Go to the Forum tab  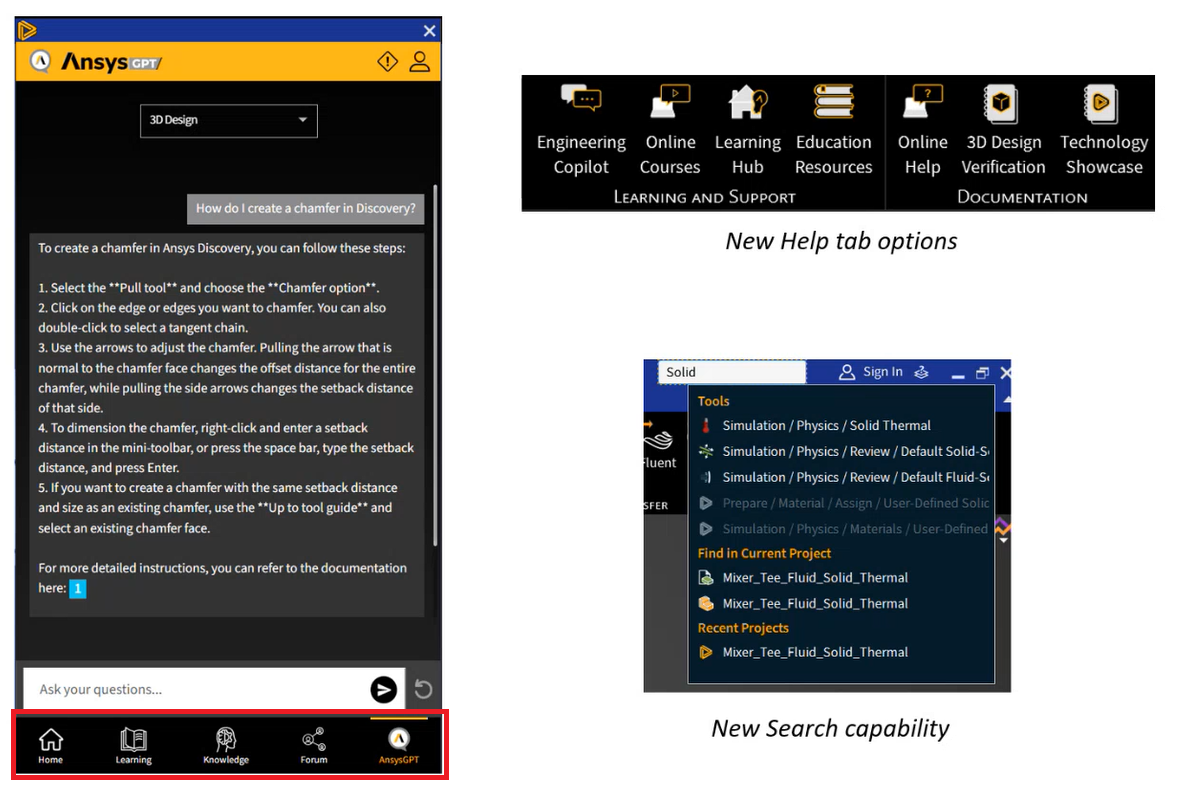314,746
